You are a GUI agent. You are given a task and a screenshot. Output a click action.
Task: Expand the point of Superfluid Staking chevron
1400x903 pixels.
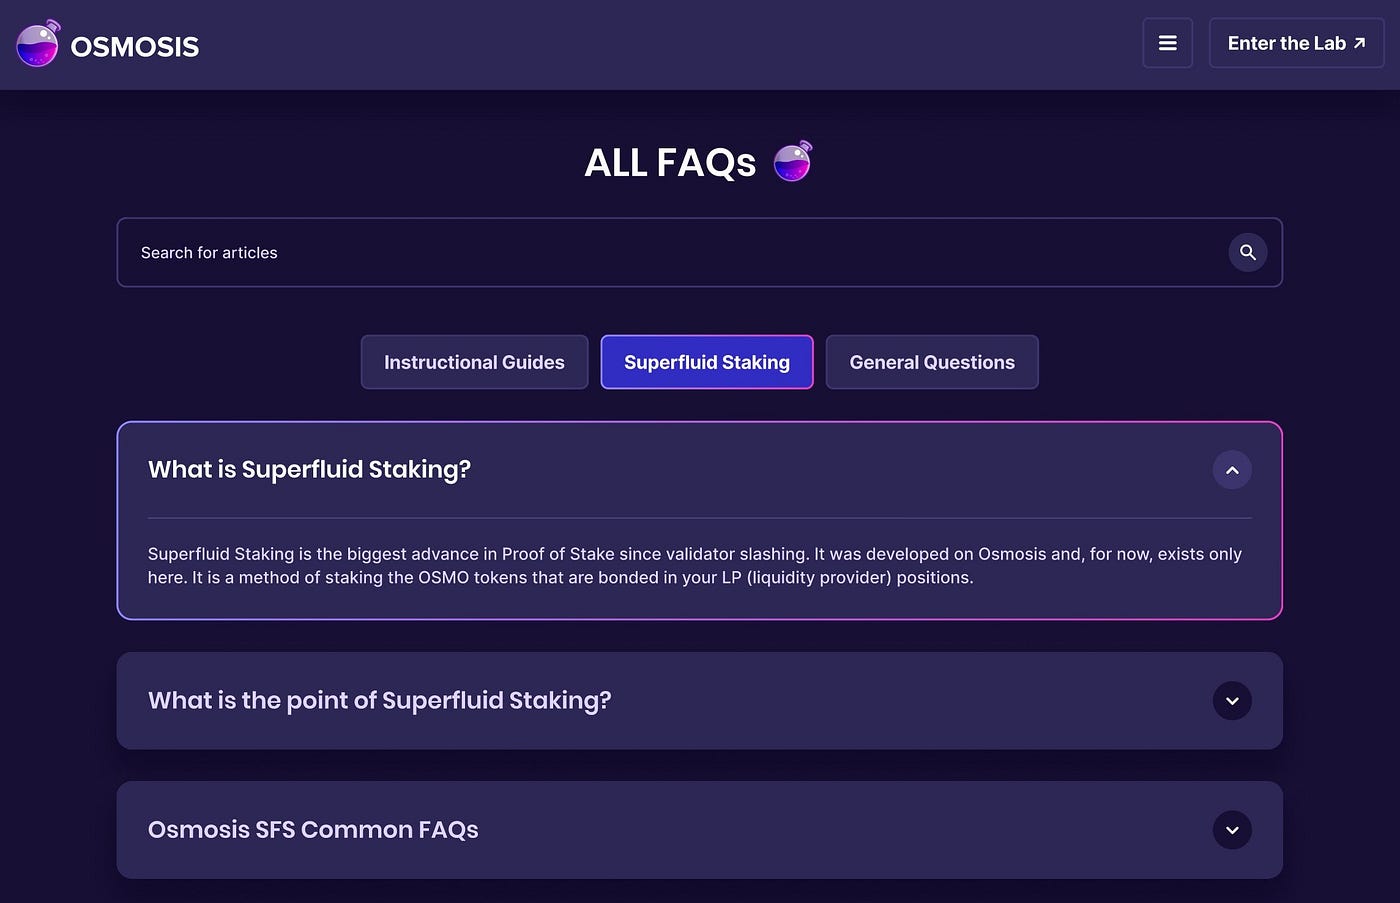pyautogui.click(x=1232, y=701)
